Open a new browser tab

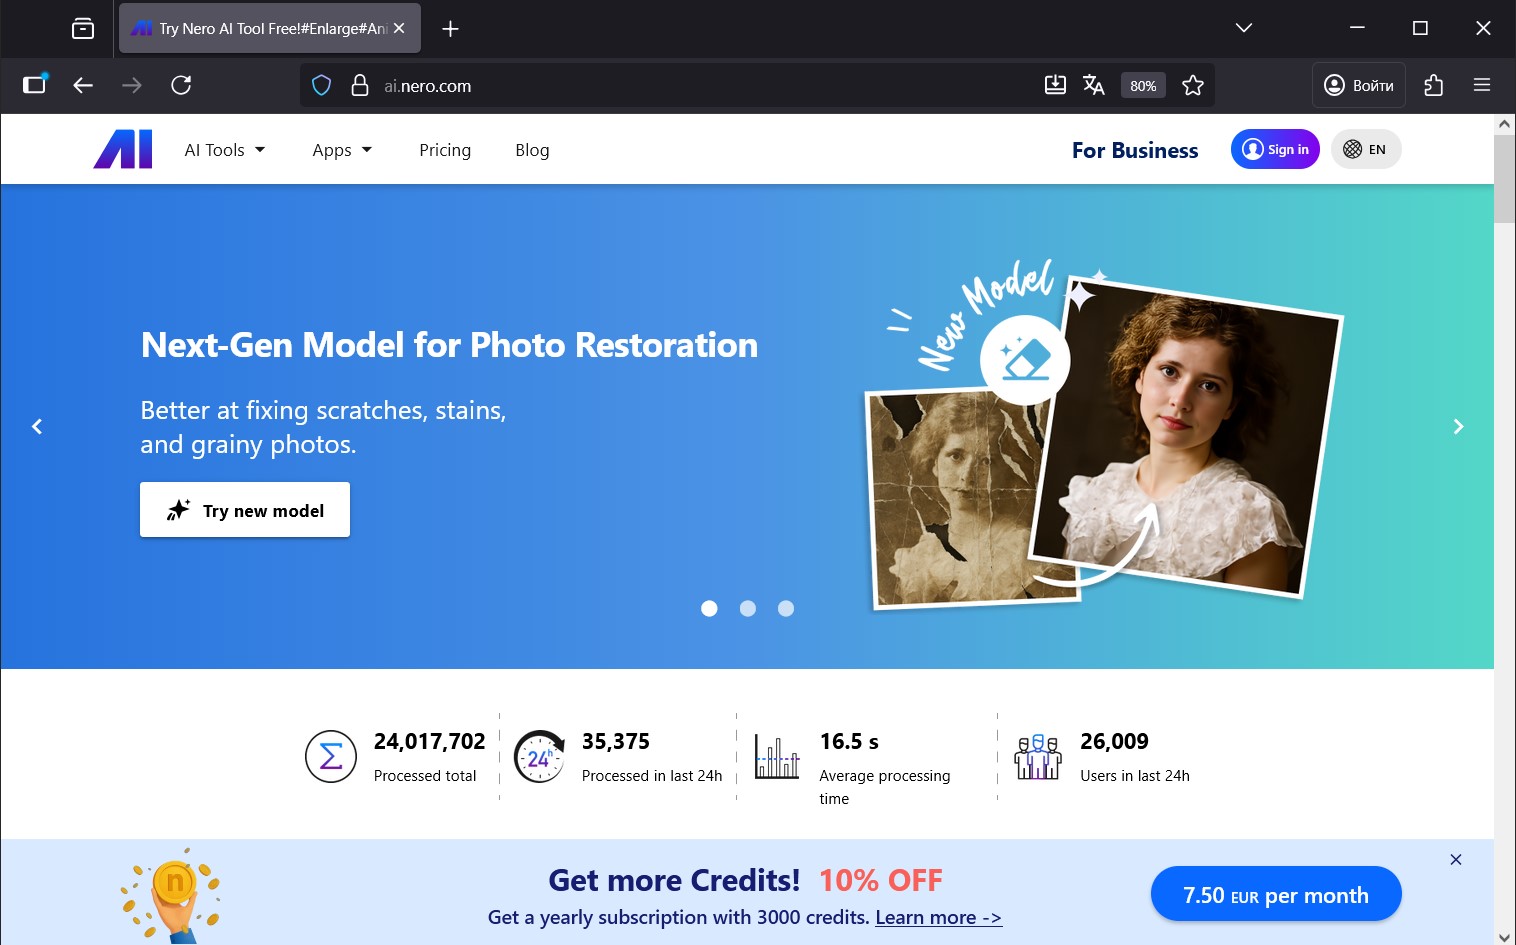[450, 28]
